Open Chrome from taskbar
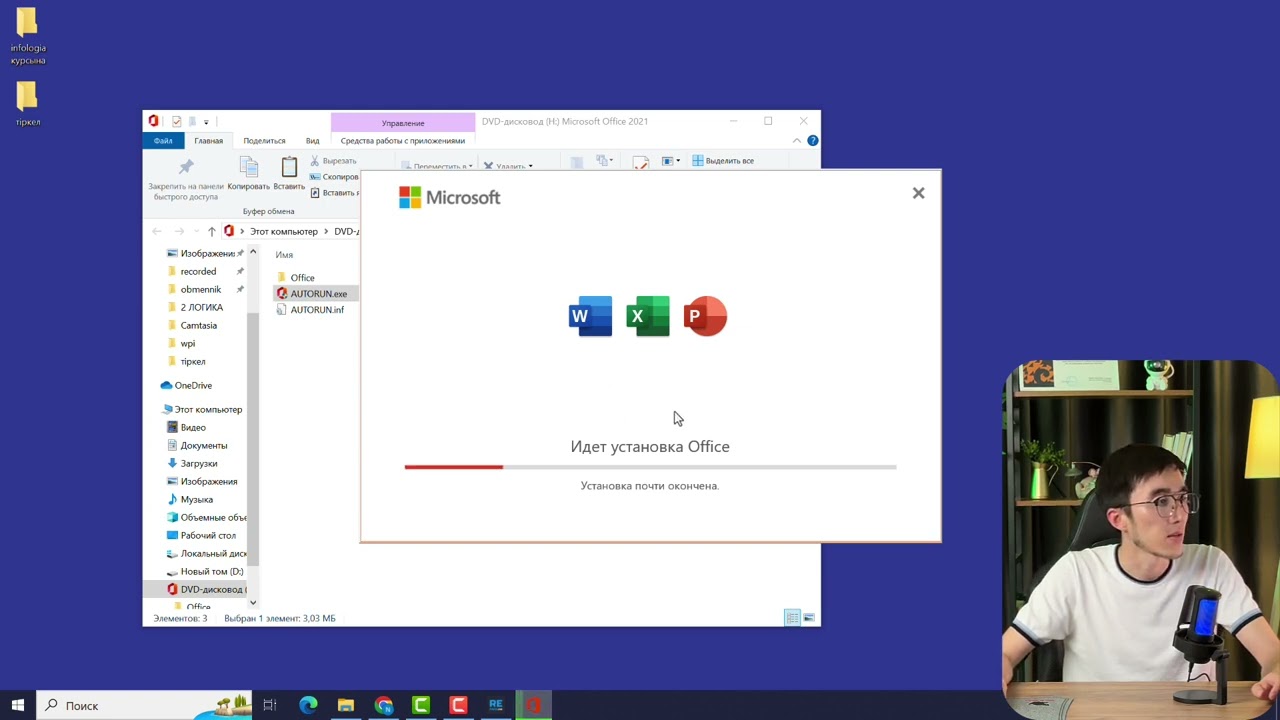 tap(384, 706)
